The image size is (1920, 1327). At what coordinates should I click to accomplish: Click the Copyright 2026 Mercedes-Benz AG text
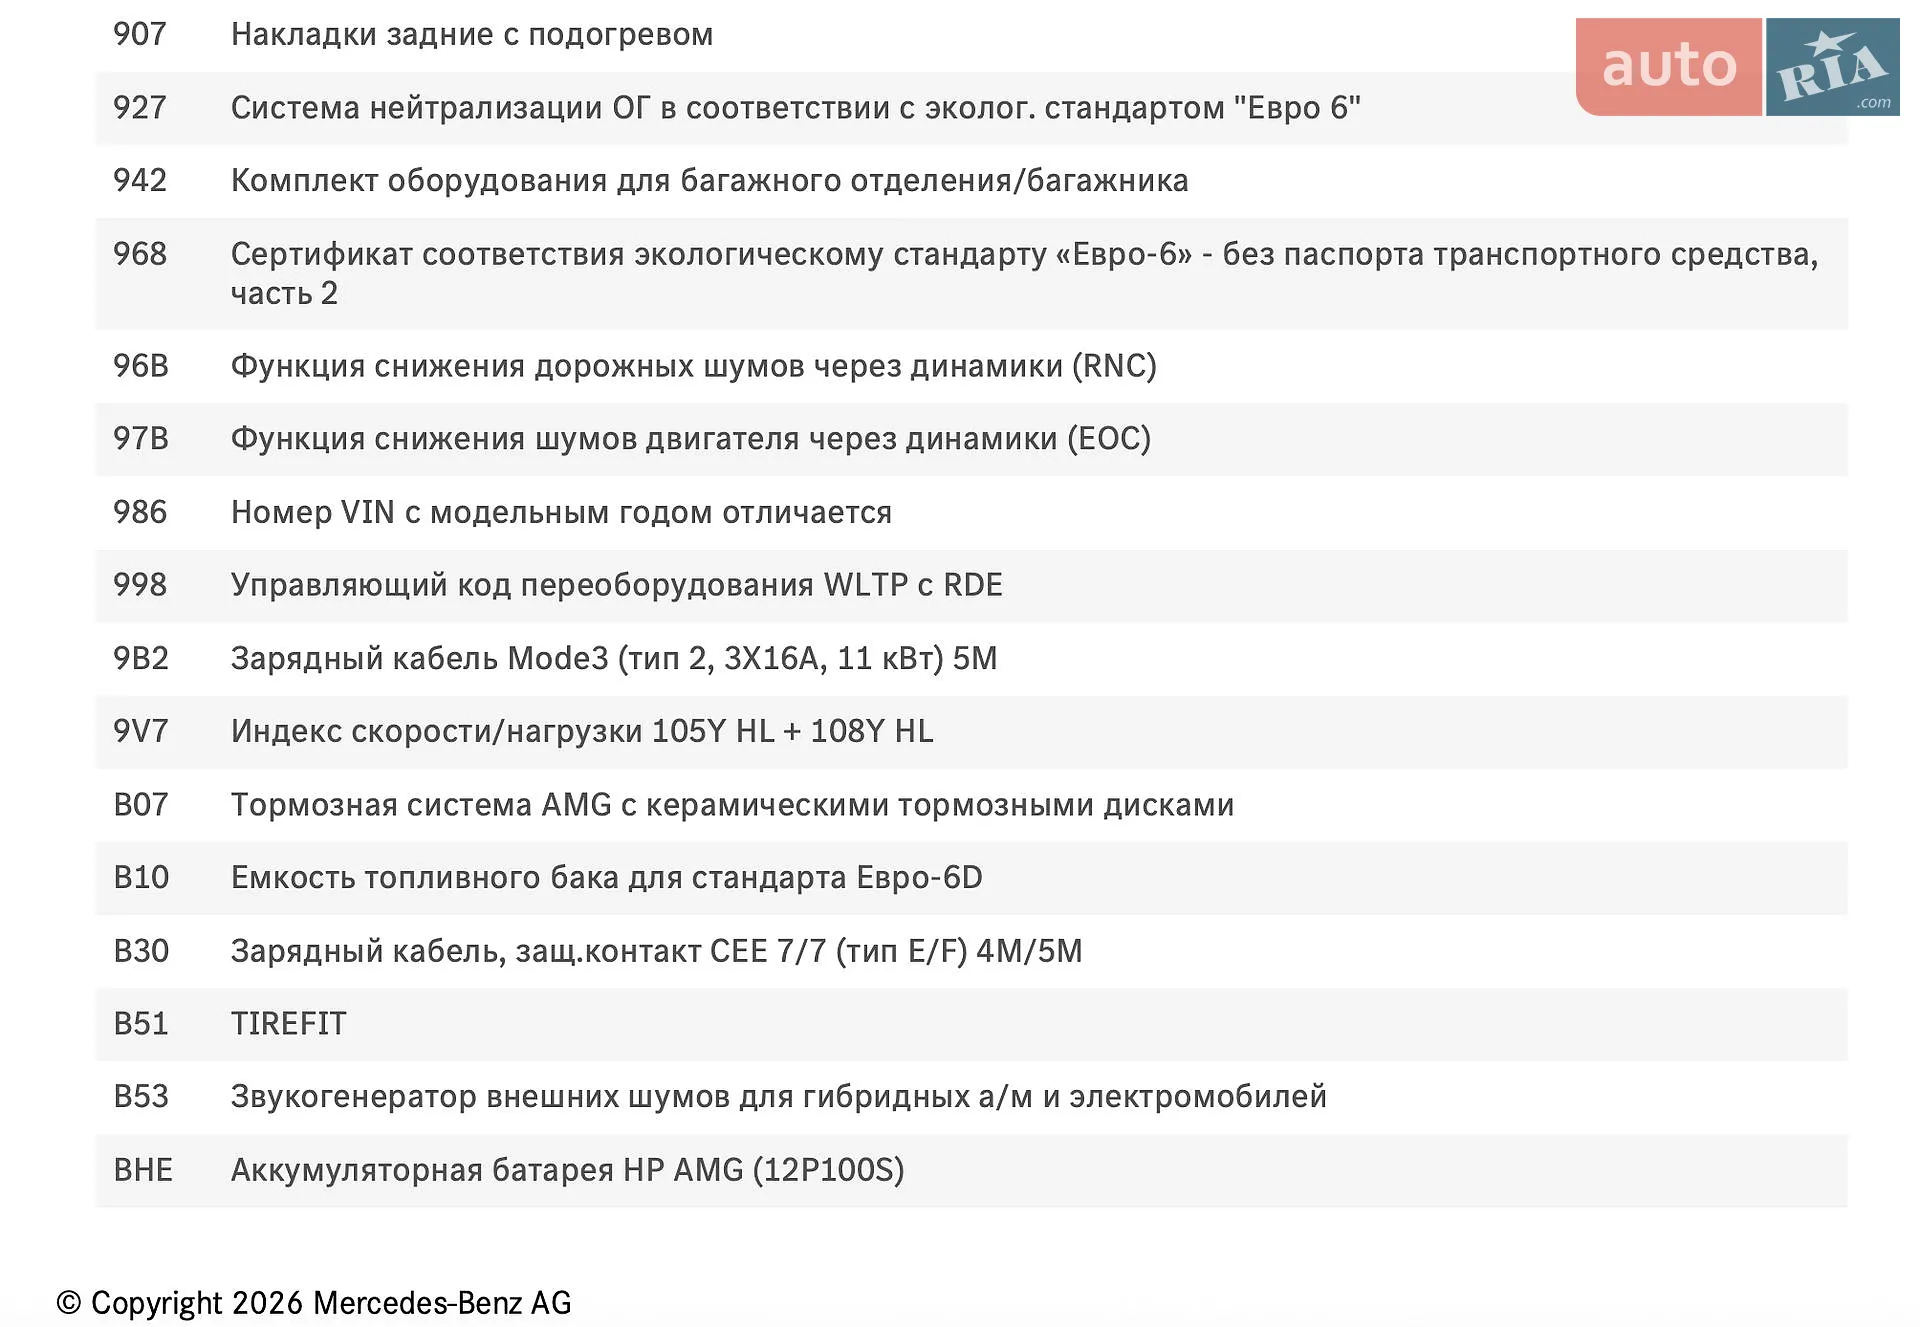[314, 1303]
